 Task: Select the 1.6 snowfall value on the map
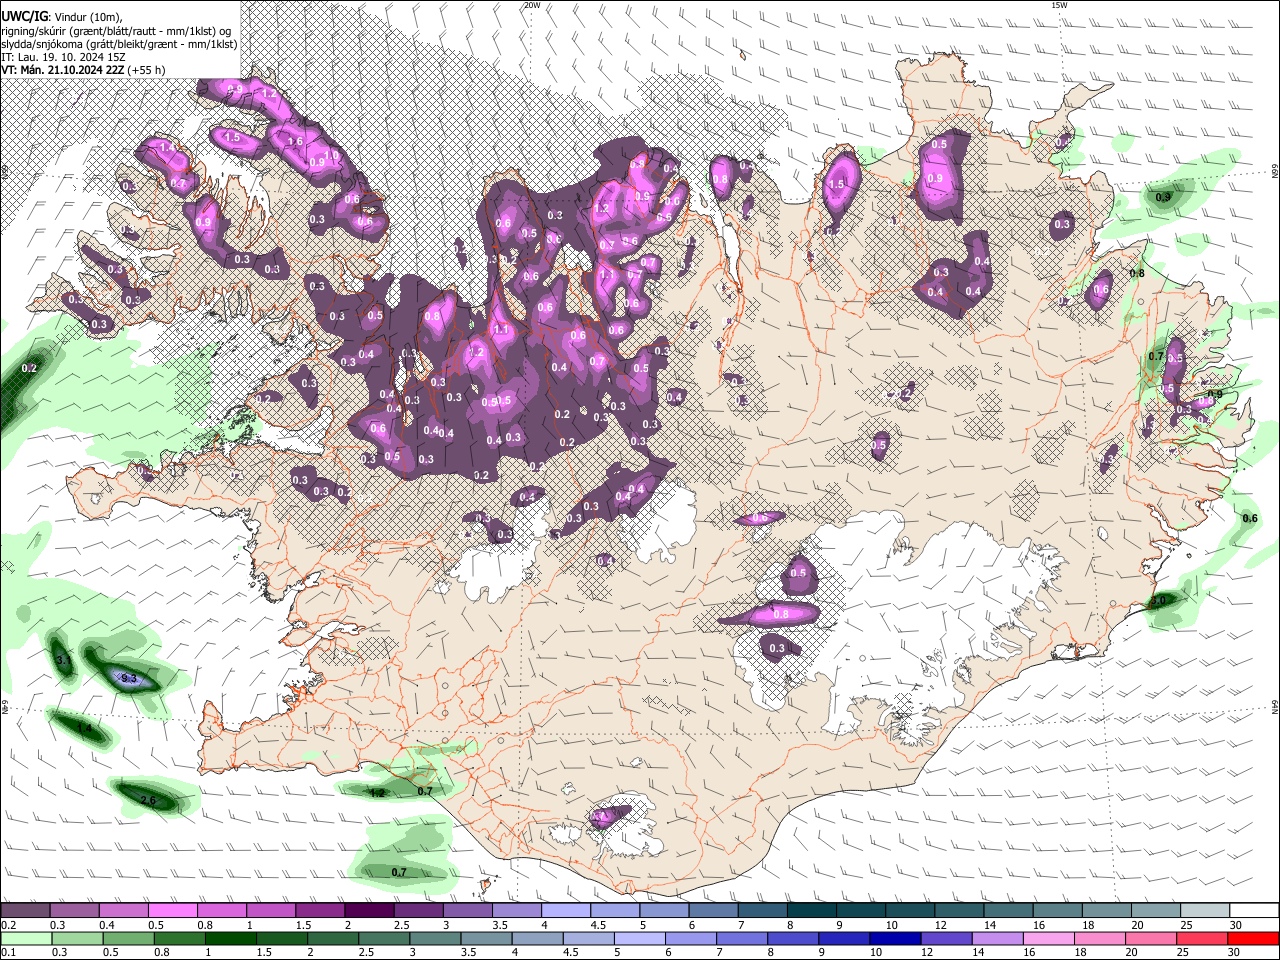[295, 142]
